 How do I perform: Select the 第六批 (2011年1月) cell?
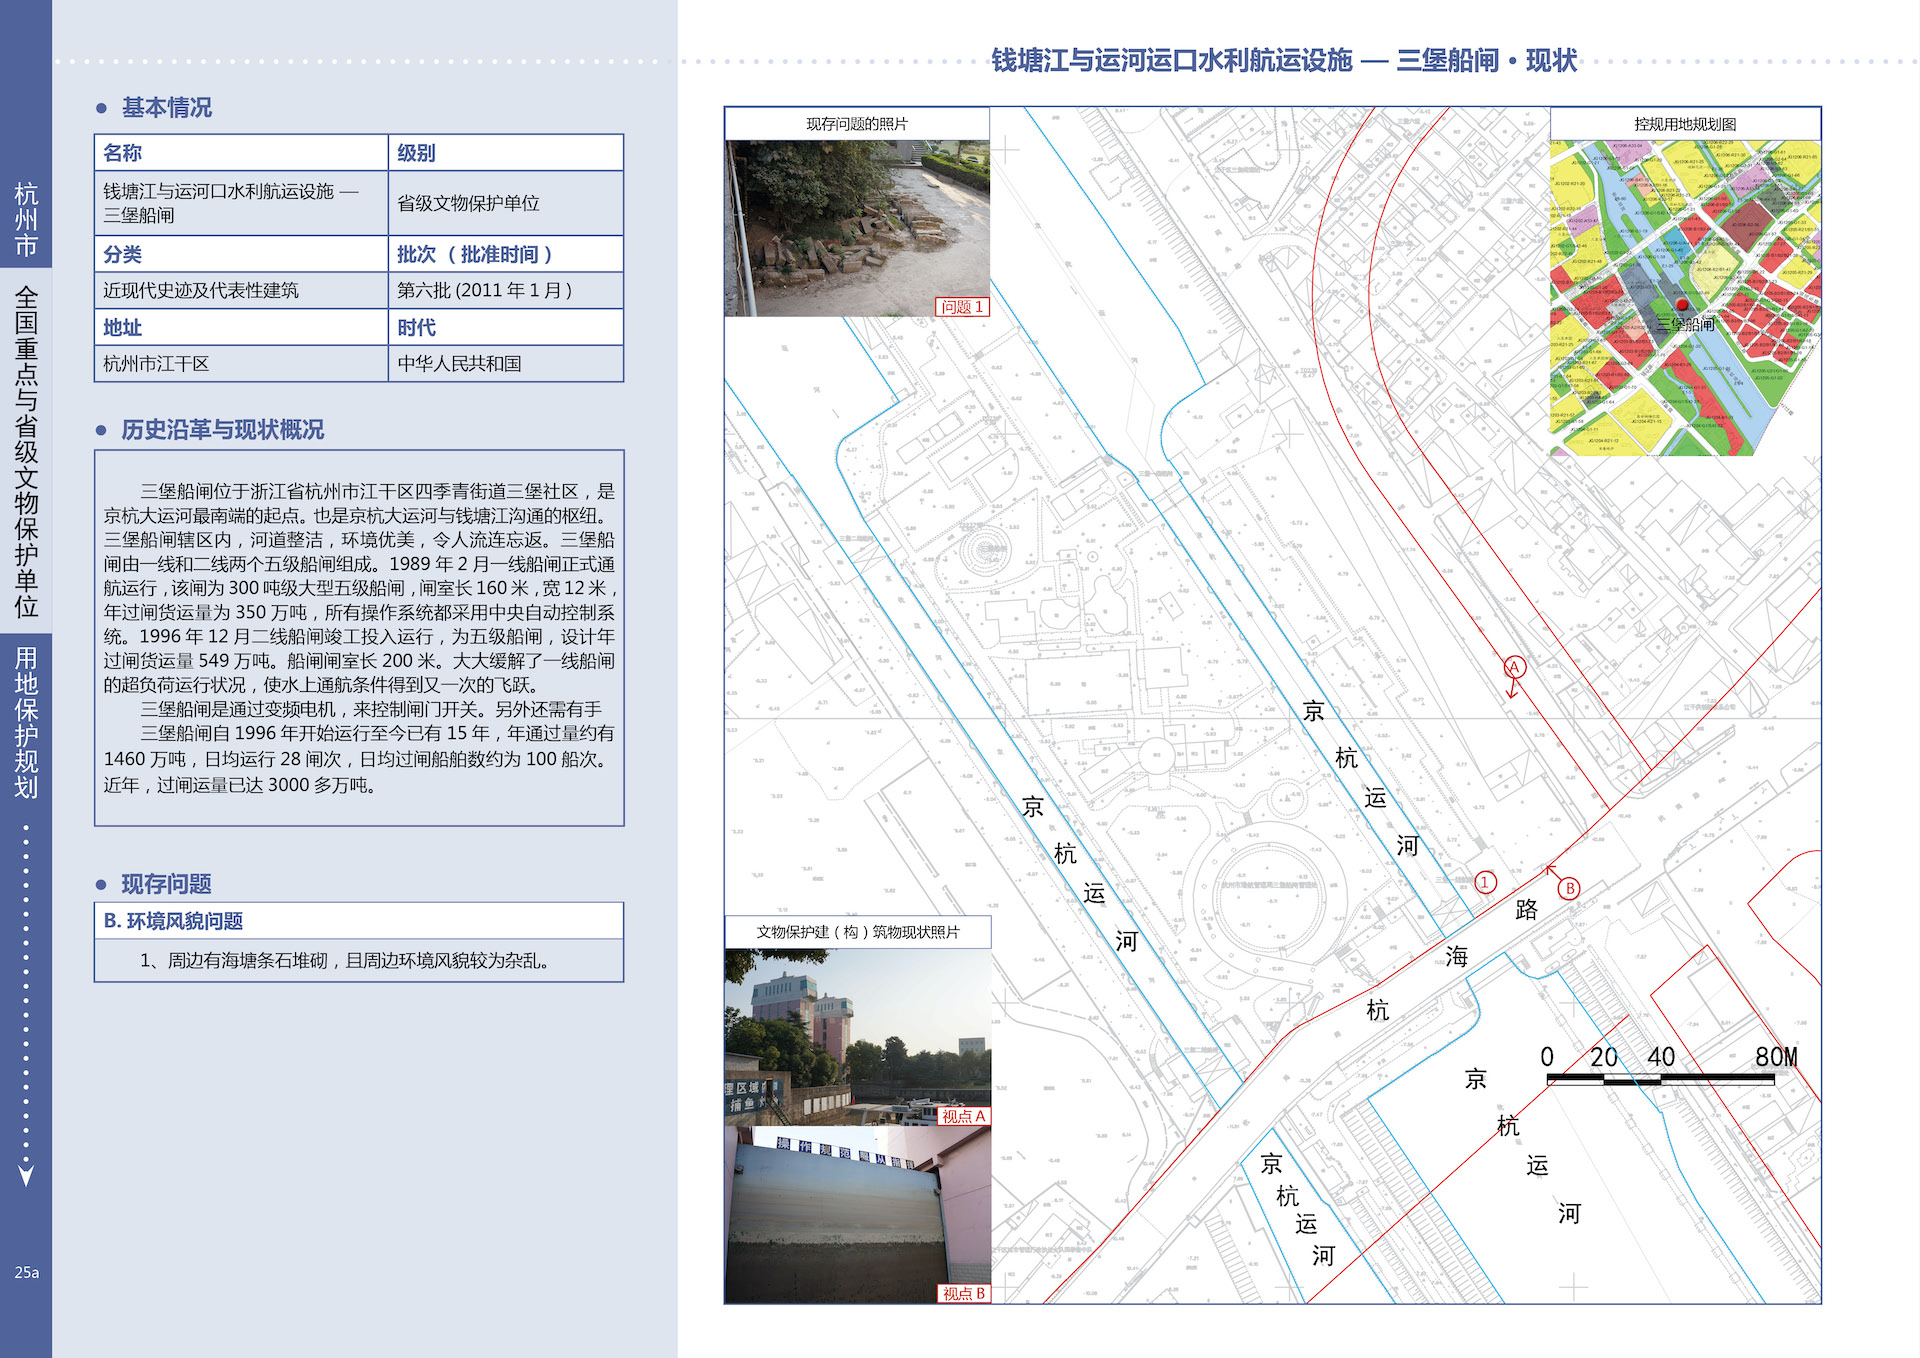(505, 290)
